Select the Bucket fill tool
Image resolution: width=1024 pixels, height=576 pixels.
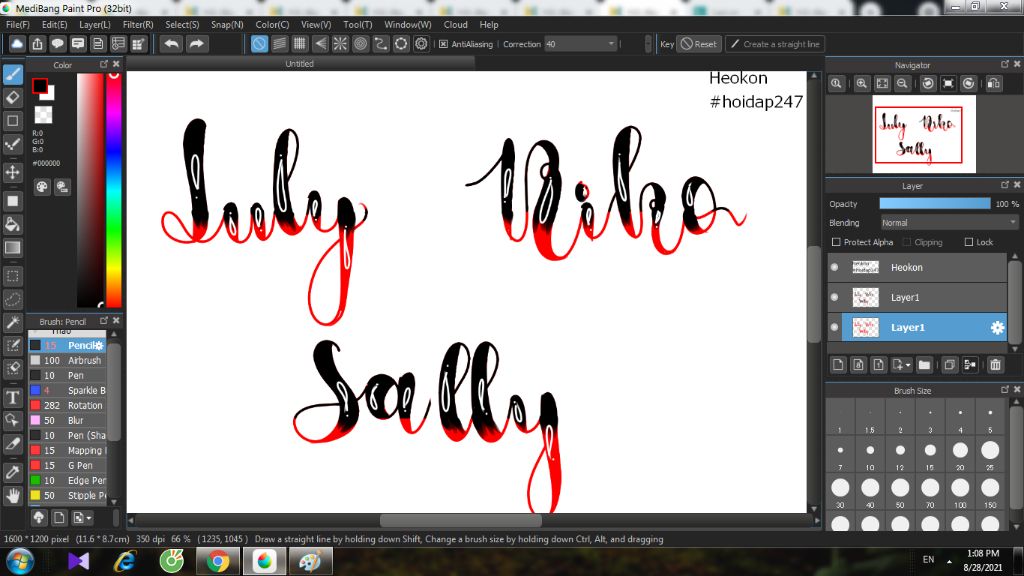pyautogui.click(x=12, y=225)
